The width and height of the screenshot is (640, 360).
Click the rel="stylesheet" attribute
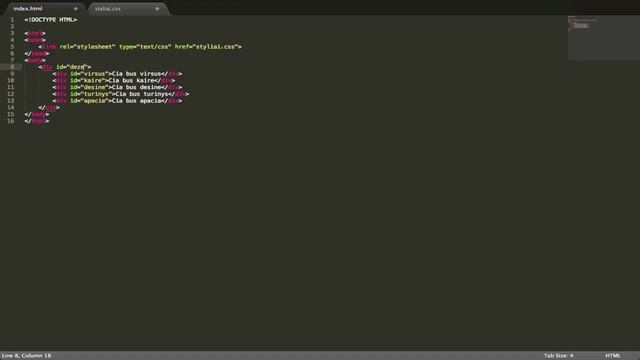point(87,47)
